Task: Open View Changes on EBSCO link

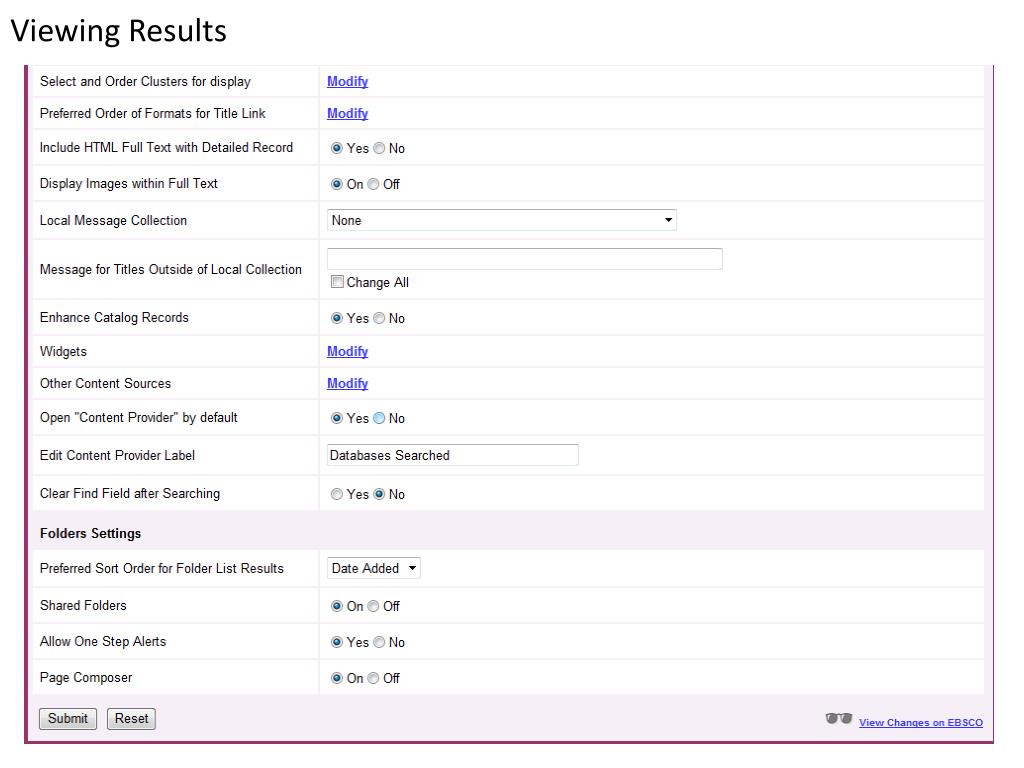Action: pos(920,723)
